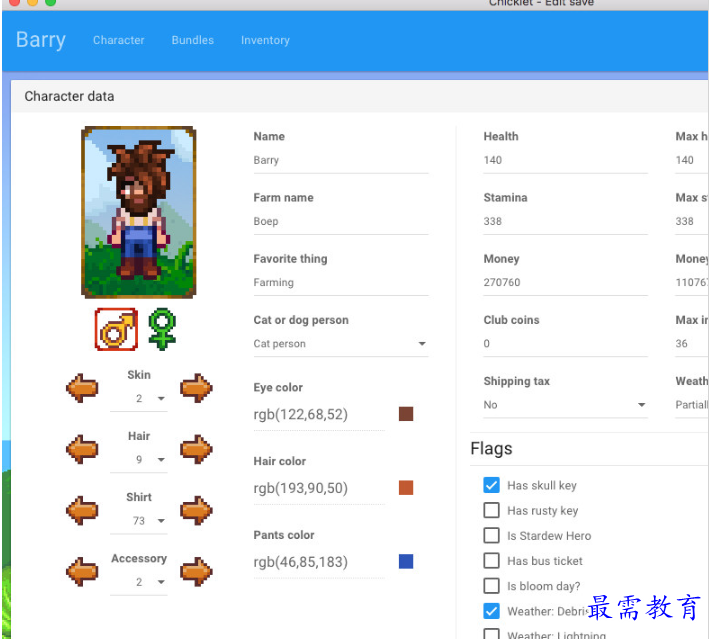Click the Farm name field
This screenshot has width=709, height=639.
pyautogui.click(x=341, y=222)
